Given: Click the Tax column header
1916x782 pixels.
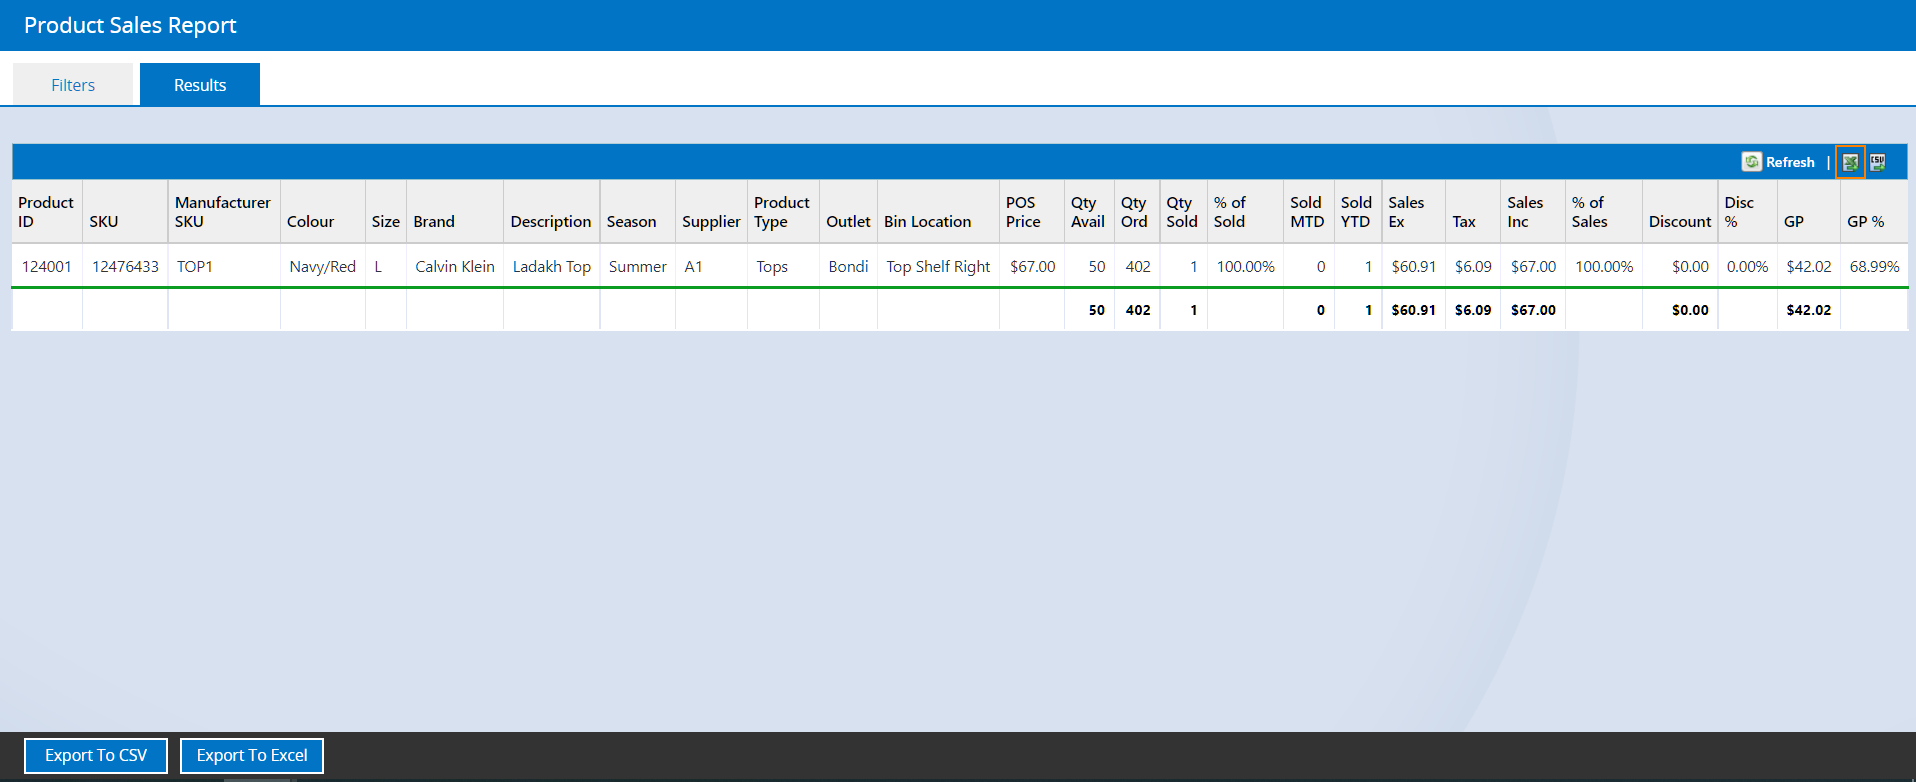Looking at the screenshot, I should (x=1473, y=212).
